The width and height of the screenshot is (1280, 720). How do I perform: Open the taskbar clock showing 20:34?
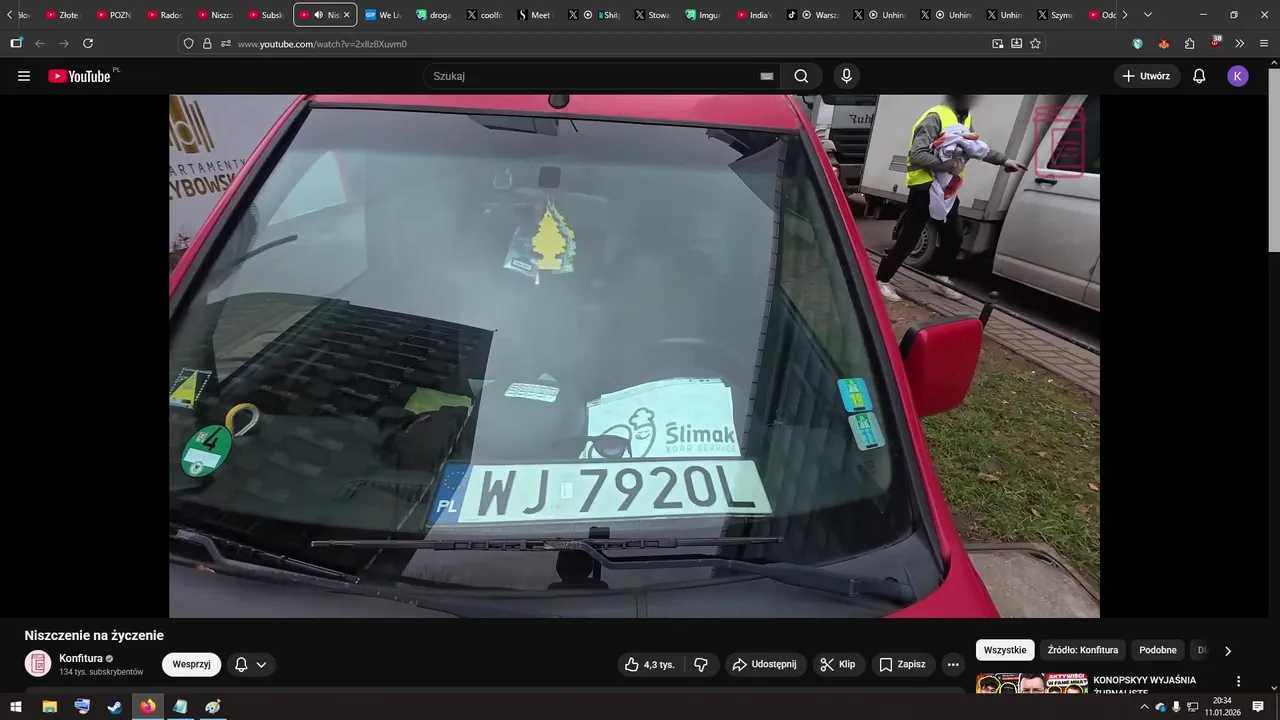point(1222,707)
